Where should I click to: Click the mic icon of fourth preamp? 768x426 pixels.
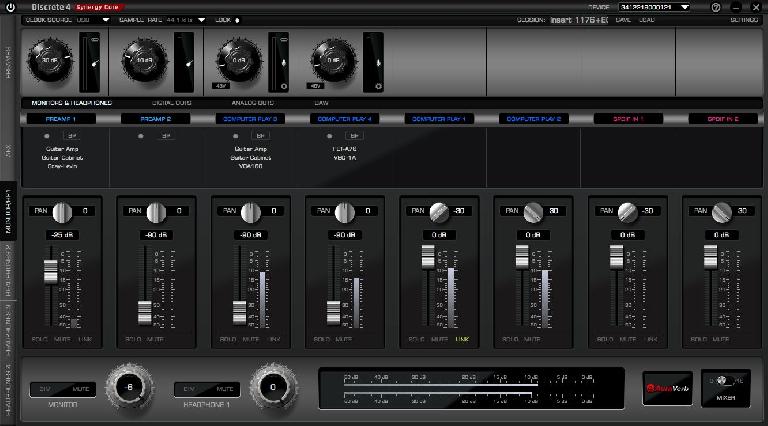point(378,63)
